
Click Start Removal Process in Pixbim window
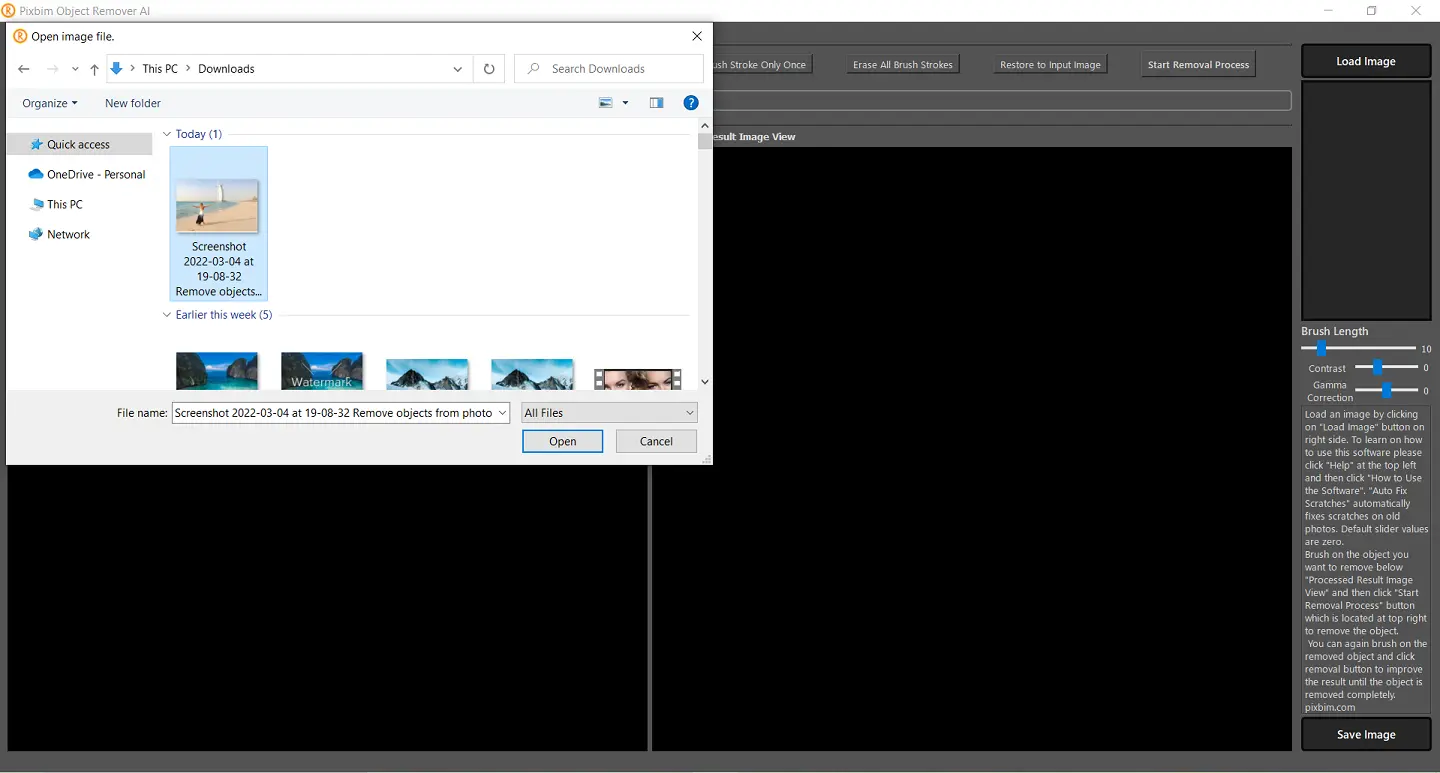pos(1198,64)
